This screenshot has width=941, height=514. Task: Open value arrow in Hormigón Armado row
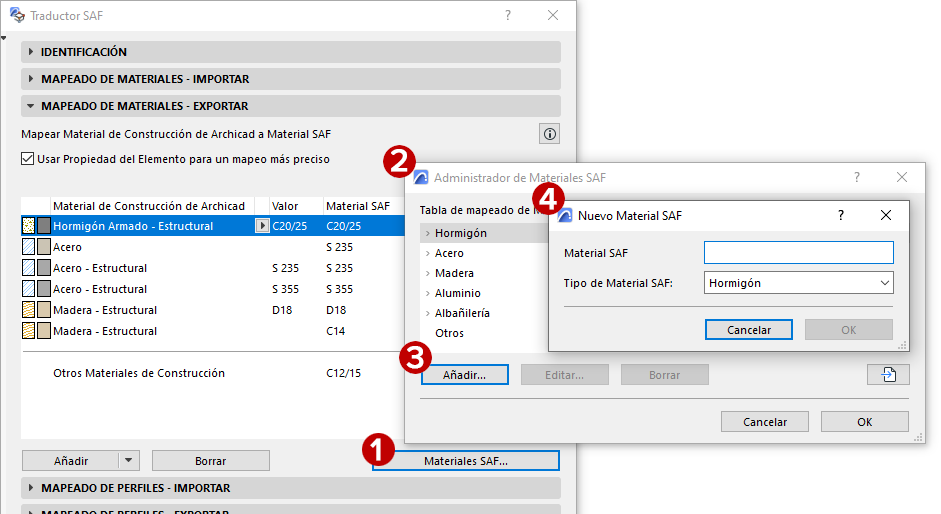(262, 226)
